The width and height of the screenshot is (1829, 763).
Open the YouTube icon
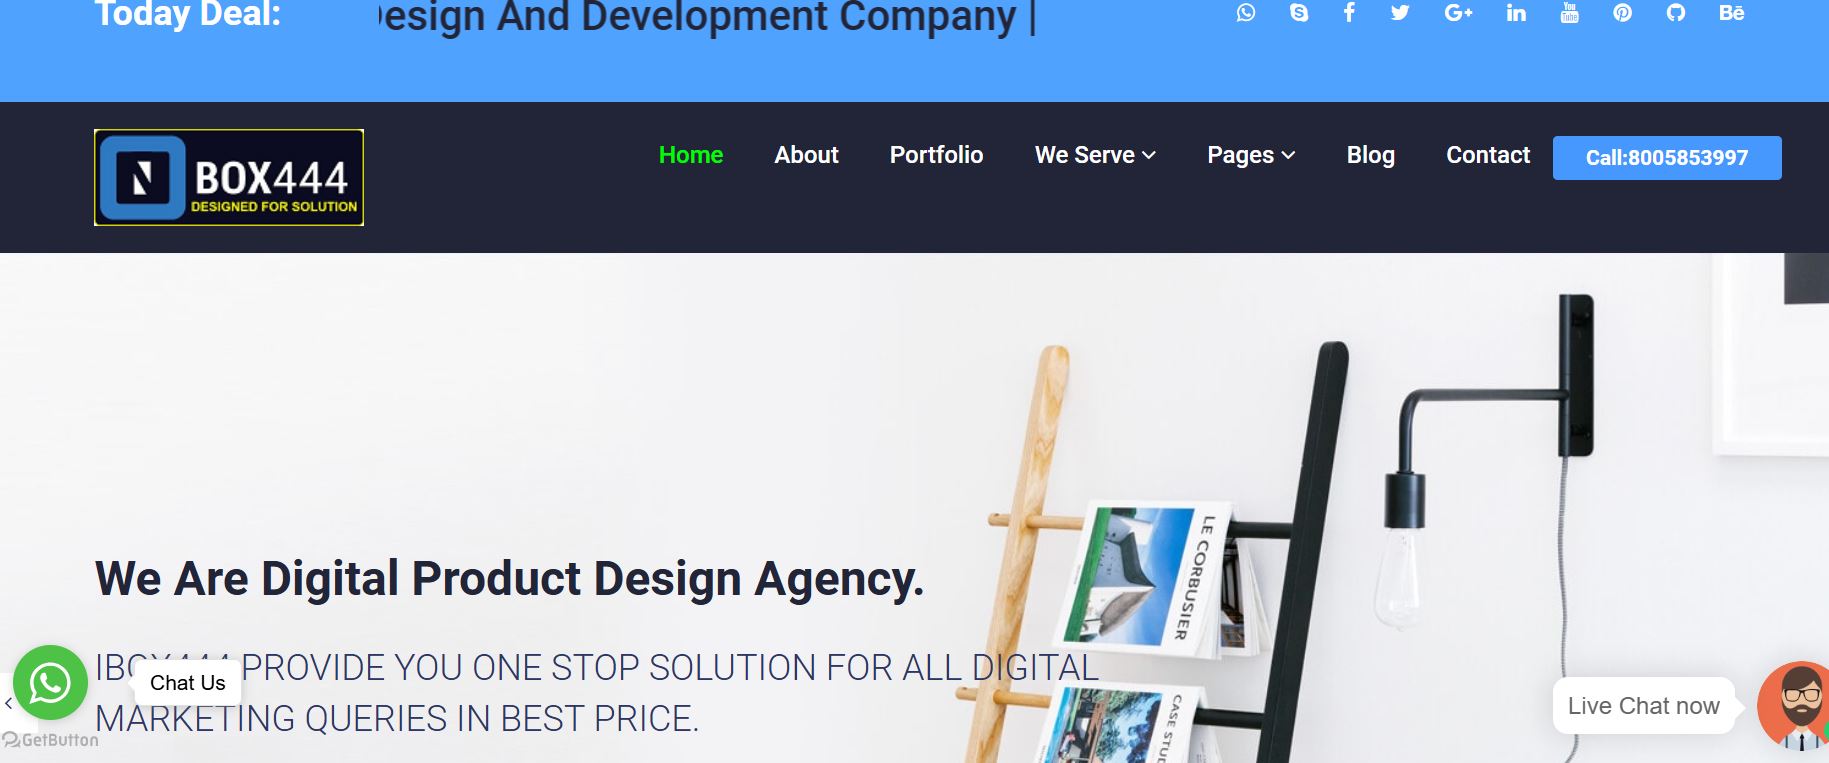click(1569, 13)
